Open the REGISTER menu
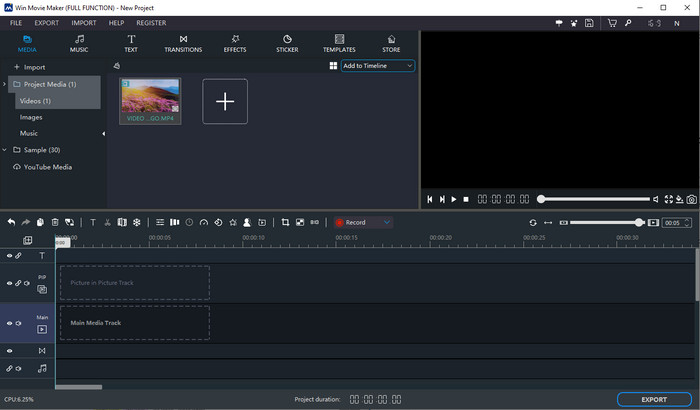 coord(151,23)
